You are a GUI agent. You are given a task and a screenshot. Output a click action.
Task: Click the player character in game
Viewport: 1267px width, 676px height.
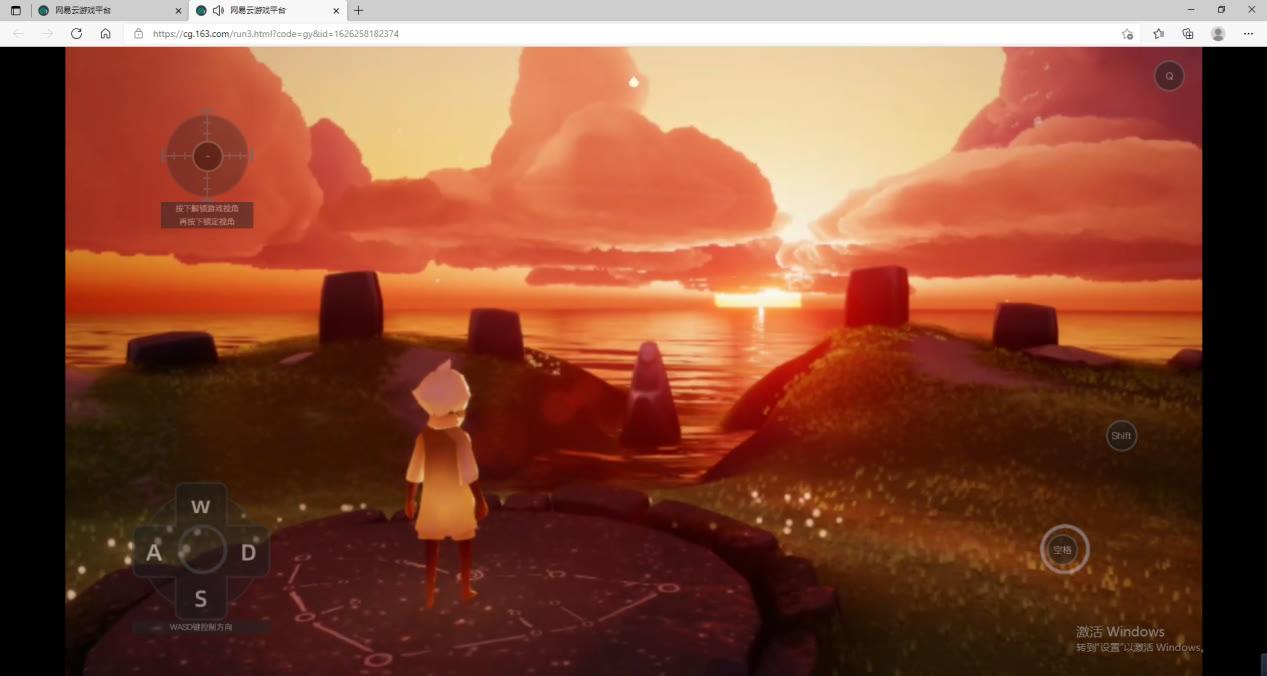(x=446, y=483)
